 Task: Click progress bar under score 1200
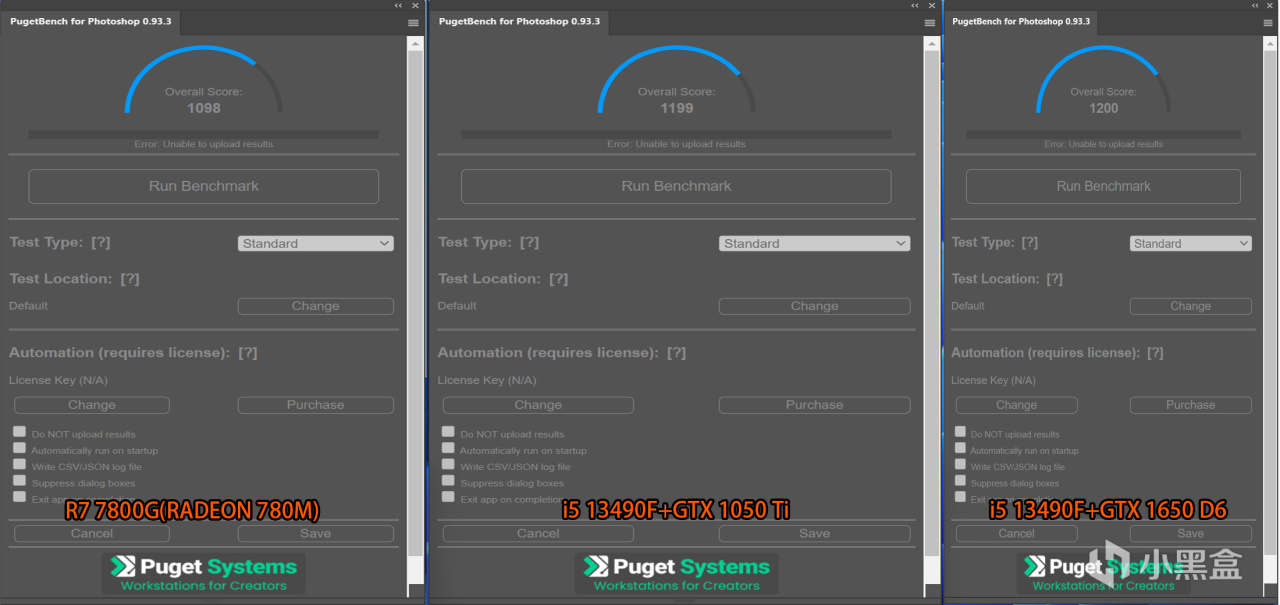pos(1103,134)
